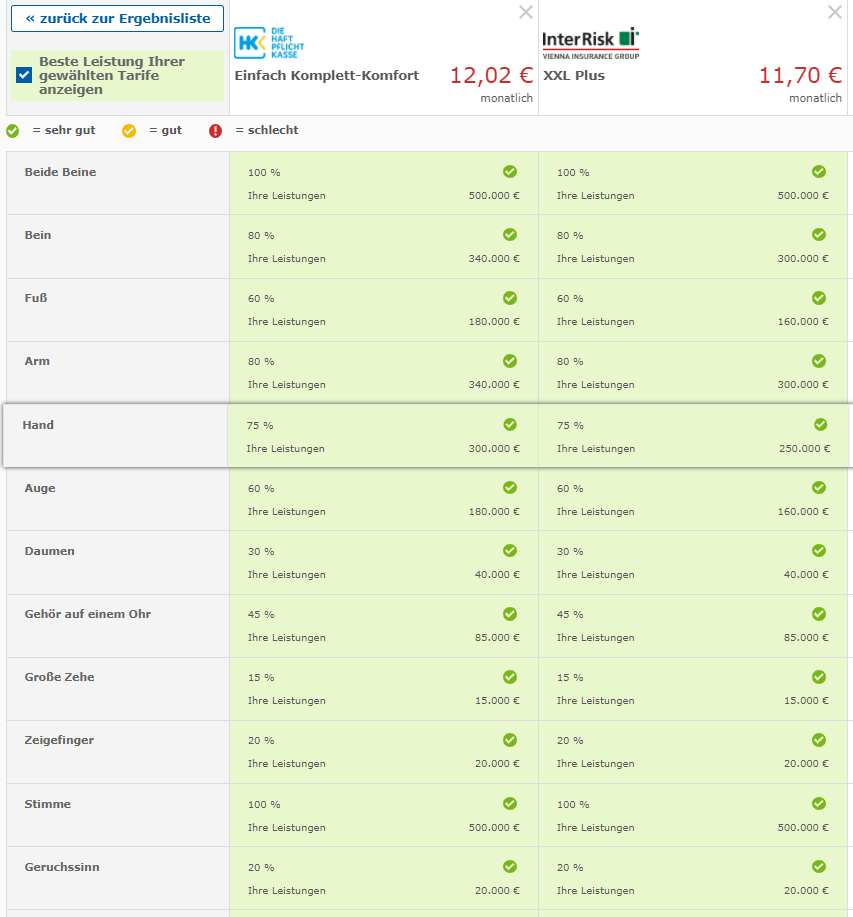The width and height of the screenshot is (853, 917).
Task: Click green checkmark in InterRisk Stimme row
Action: click(819, 804)
